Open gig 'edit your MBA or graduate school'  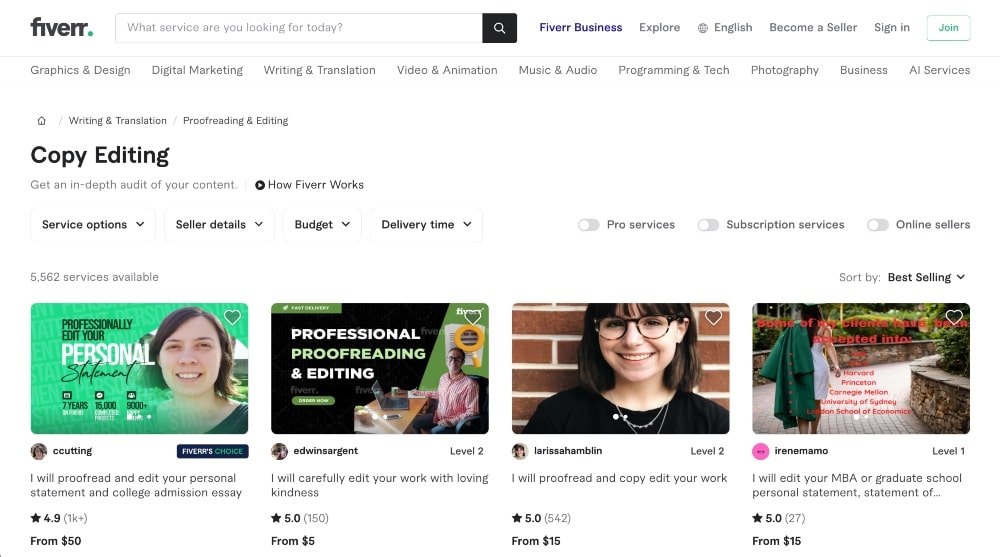pyautogui.click(x=857, y=486)
